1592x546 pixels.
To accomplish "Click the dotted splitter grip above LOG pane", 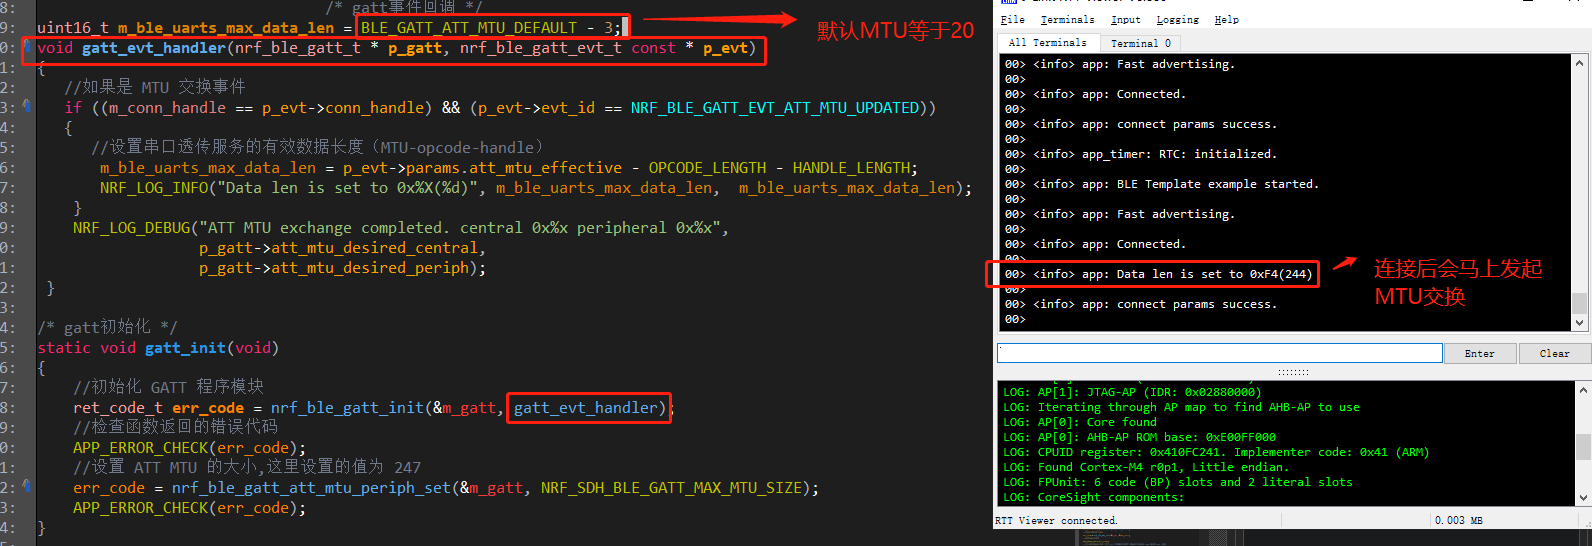I will 1293,372.
